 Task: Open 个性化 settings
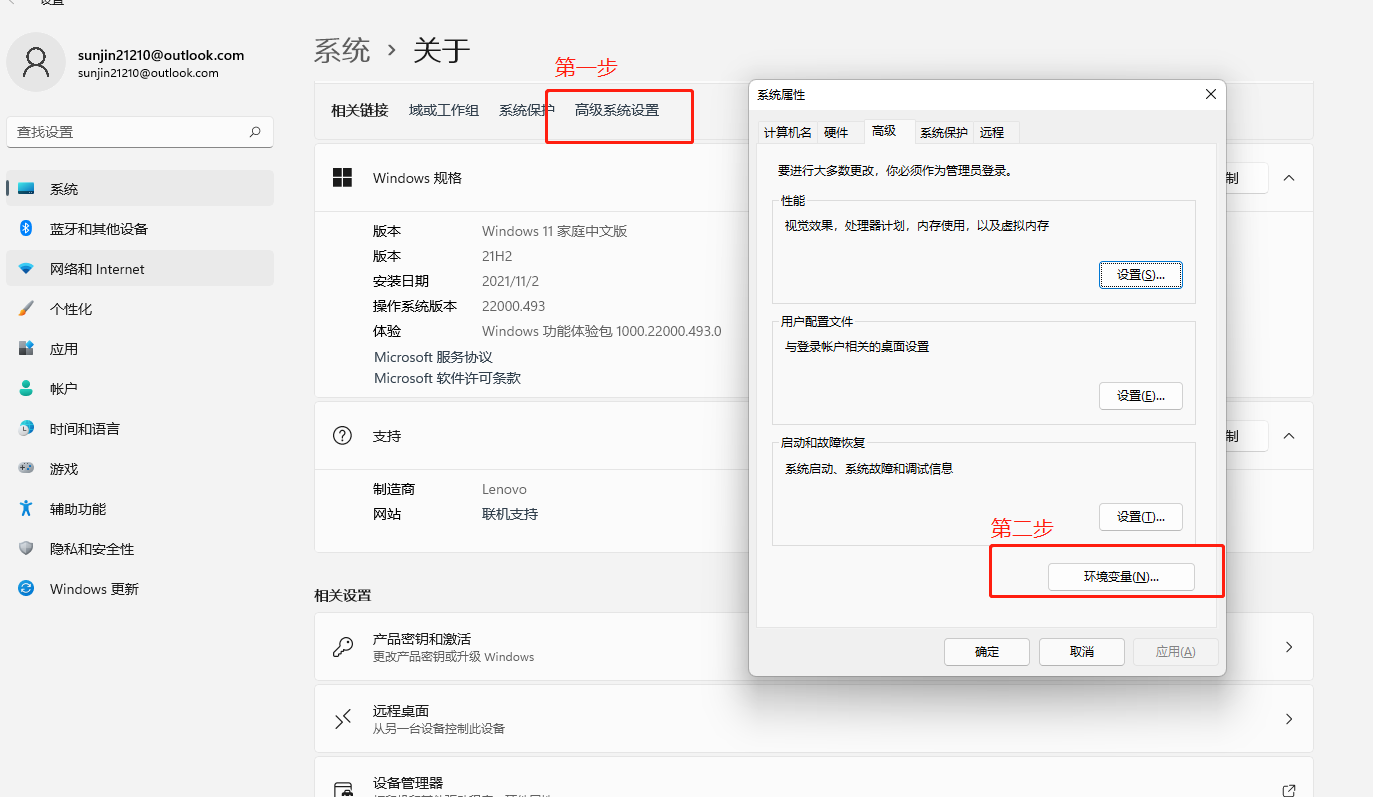pyautogui.click(x=140, y=308)
